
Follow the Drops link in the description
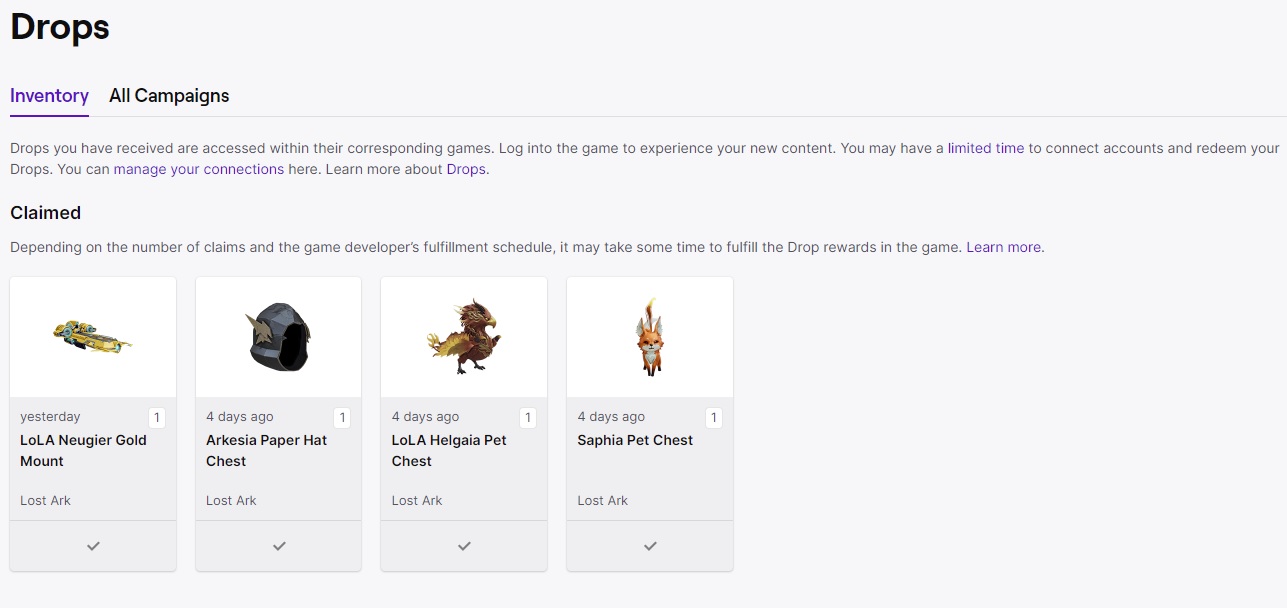tap(466, 169)
